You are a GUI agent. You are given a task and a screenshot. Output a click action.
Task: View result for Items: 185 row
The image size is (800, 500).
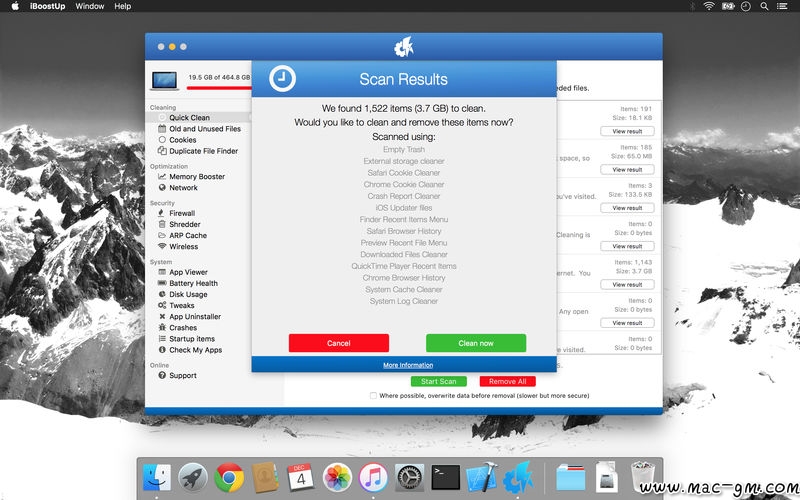(627, 169)
